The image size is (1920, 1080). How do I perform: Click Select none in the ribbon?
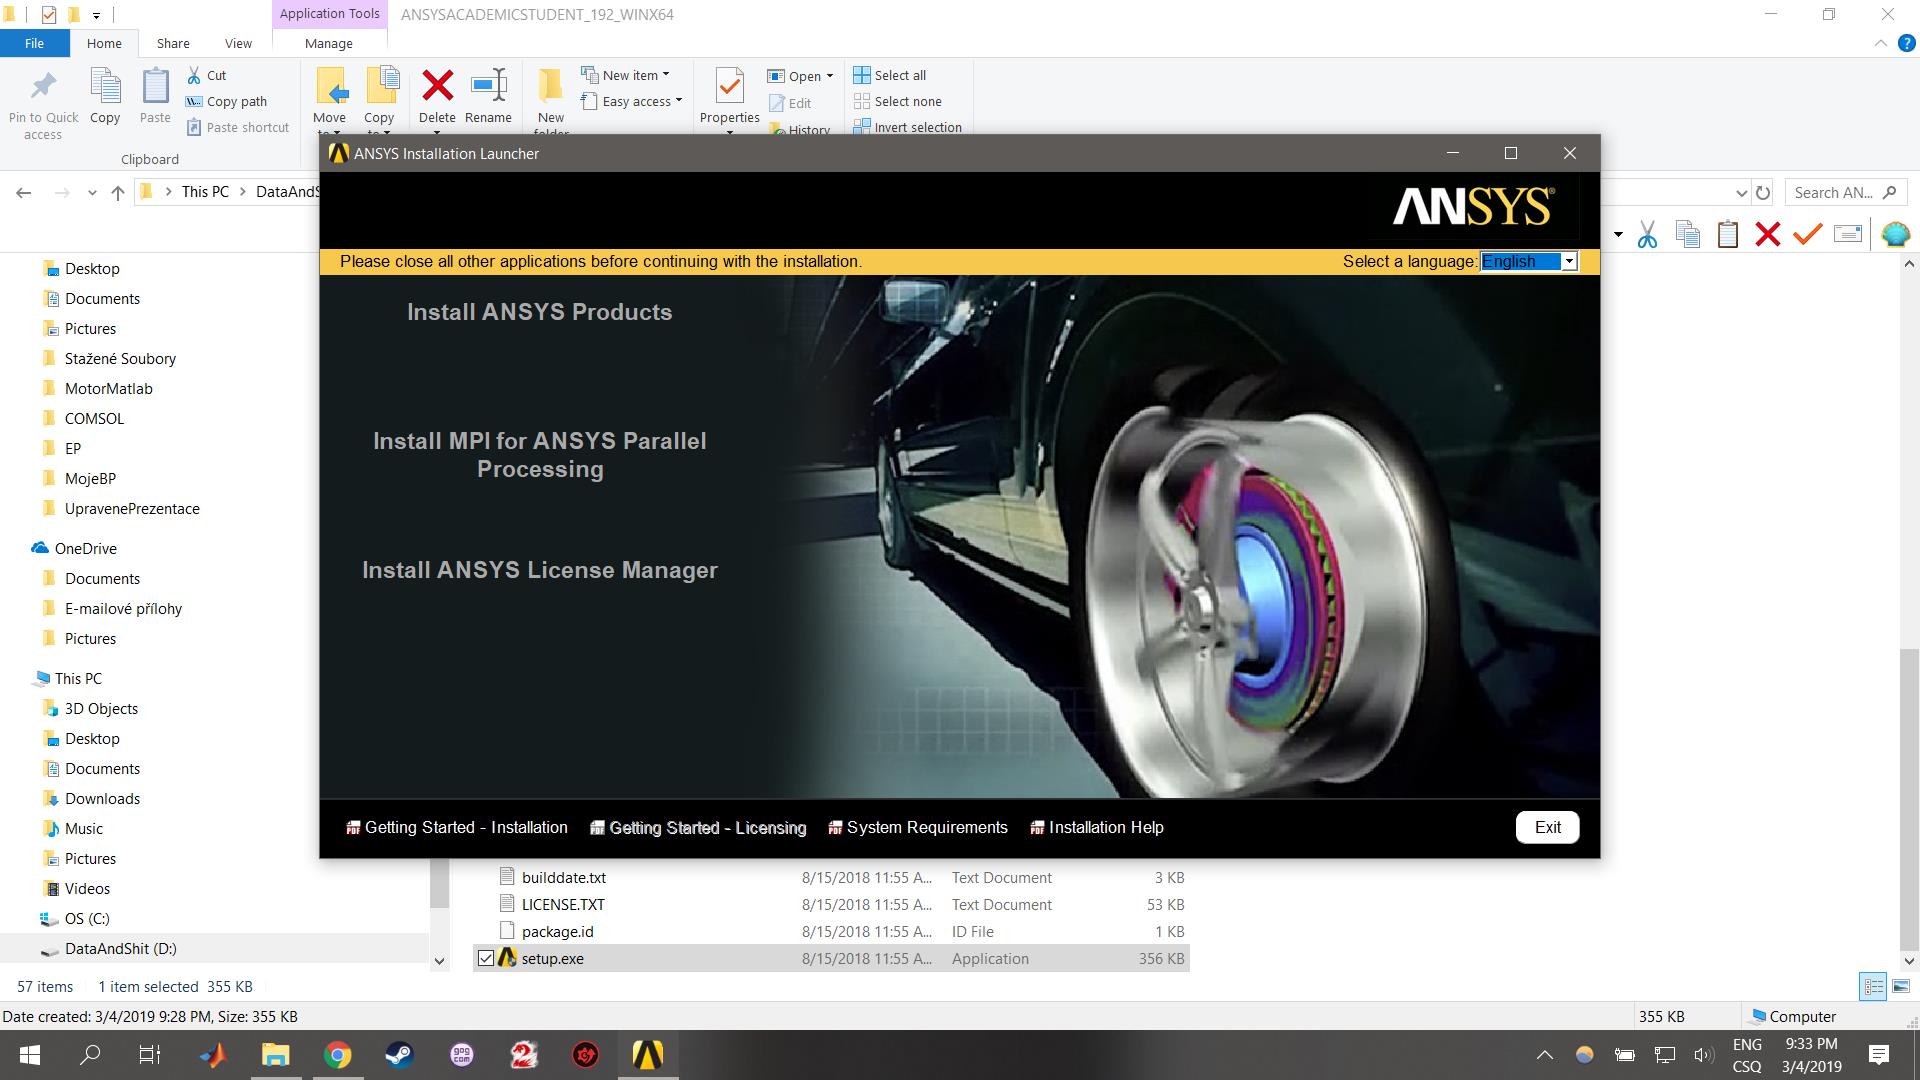click(x=898, y=101)
